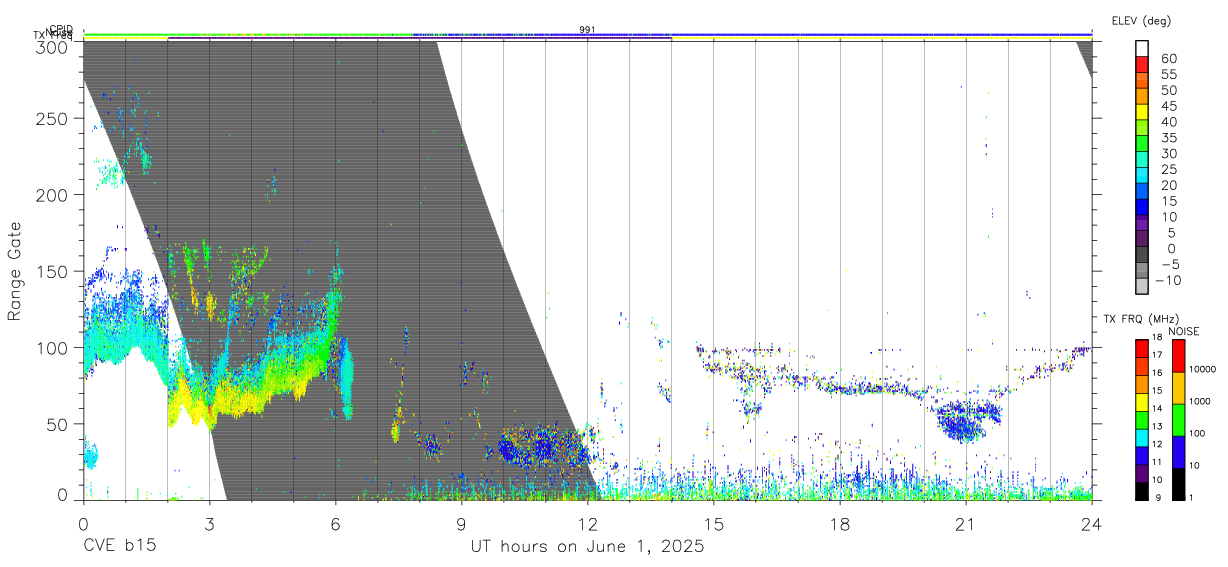Click the 'CVE b15' radar beam label
This screenshot has height=567, width=1228.
coord(119,547)
